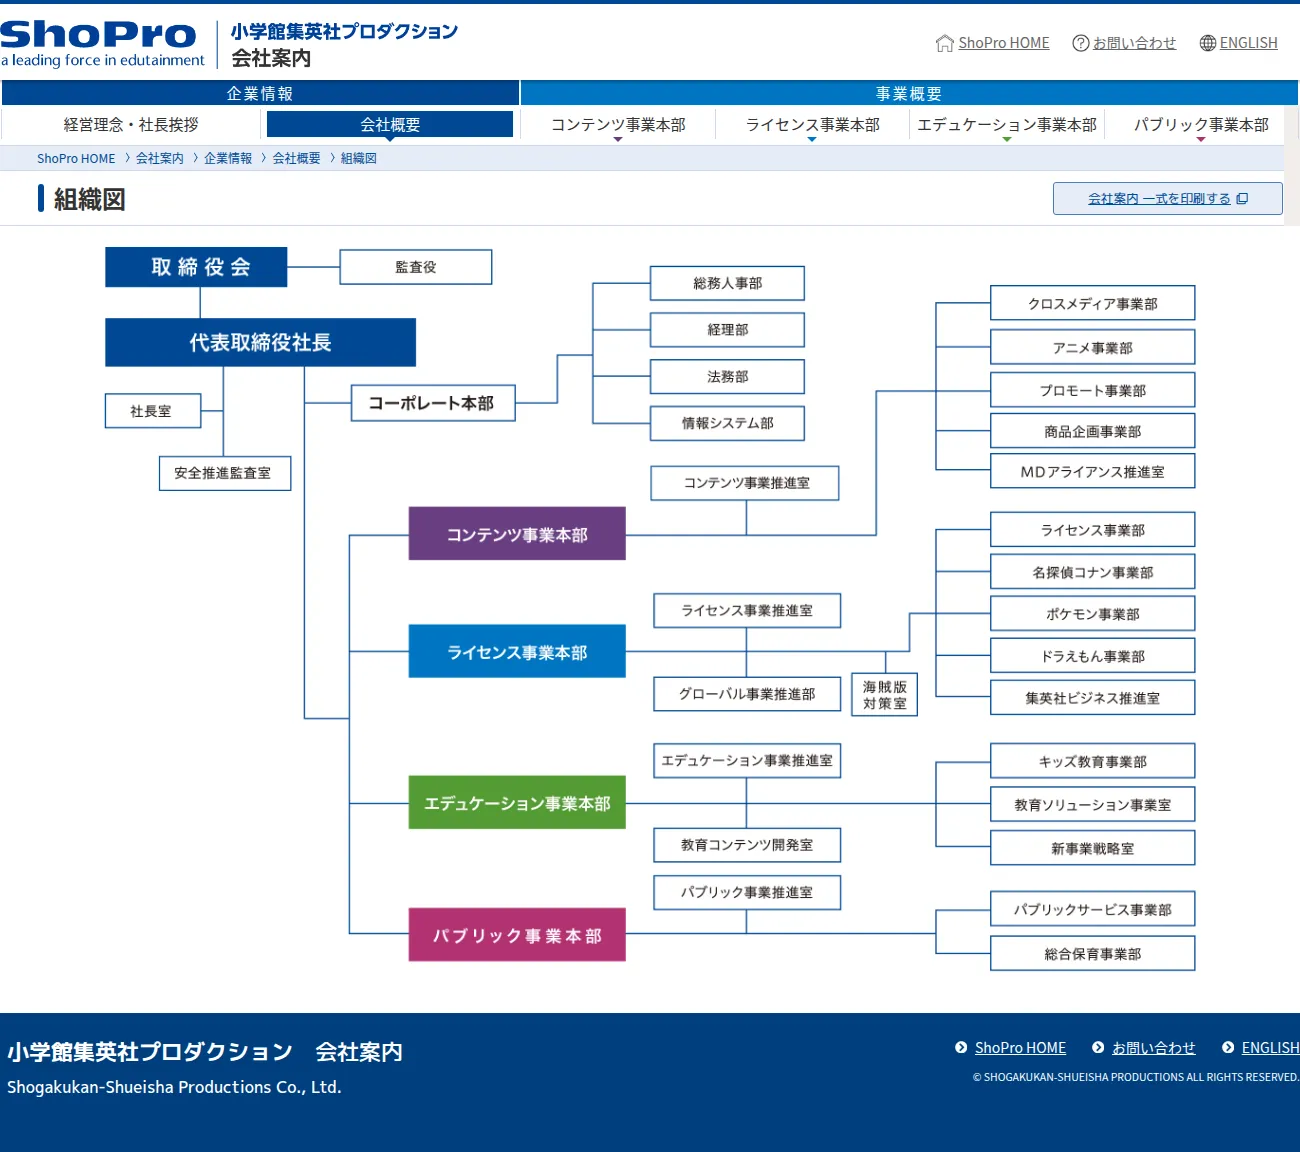The image size is (1300, 1152).
Task: Switch to ENGLISH in the header
Action: pos(1248,43)
